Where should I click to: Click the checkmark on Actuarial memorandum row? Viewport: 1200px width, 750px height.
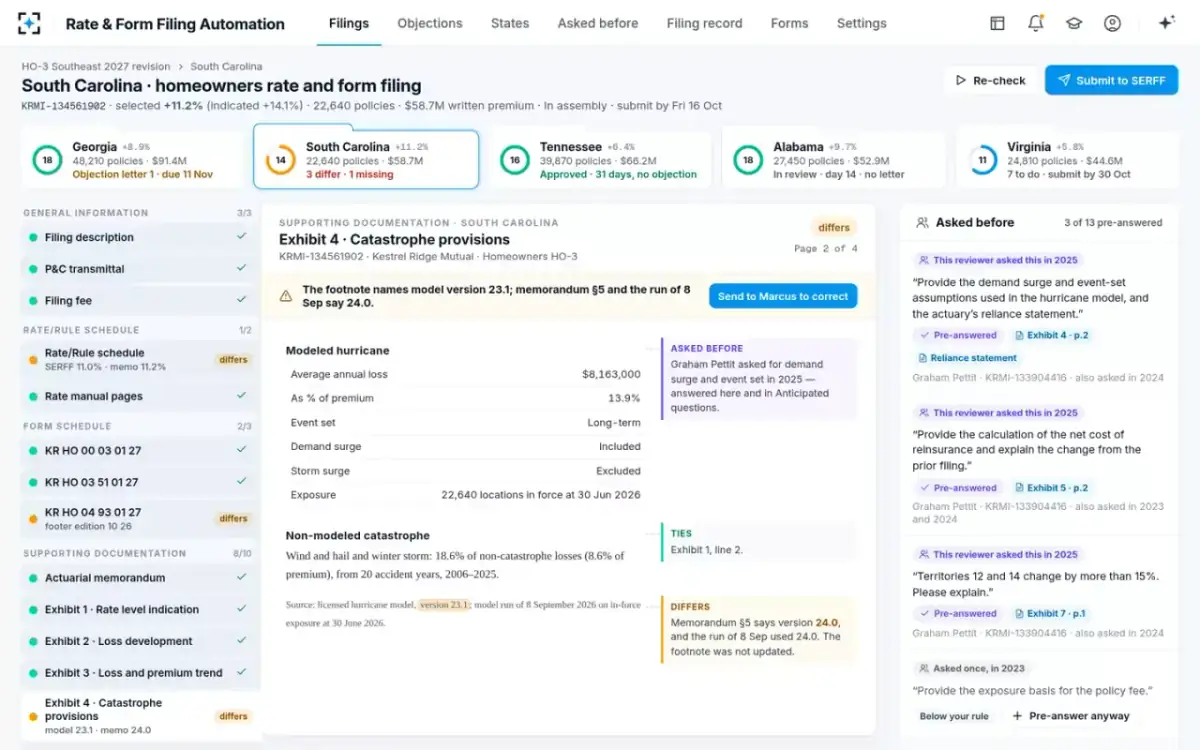(x=241, y=577)
